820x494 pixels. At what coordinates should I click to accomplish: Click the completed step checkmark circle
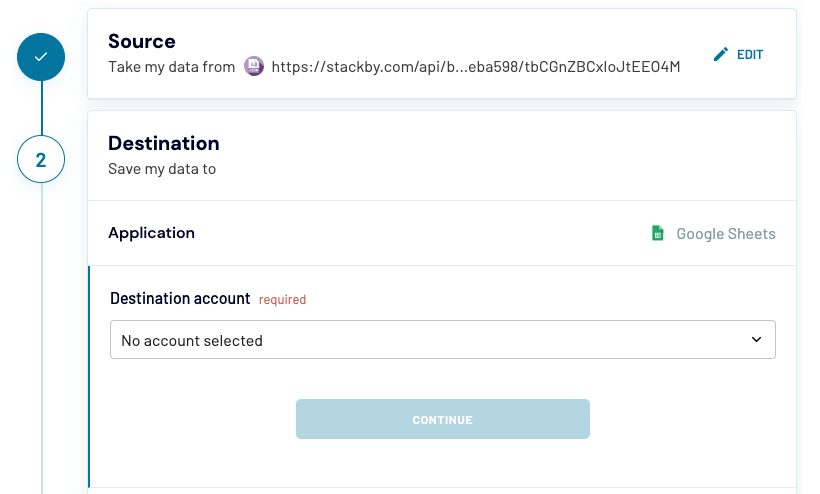tap(41, 57)
